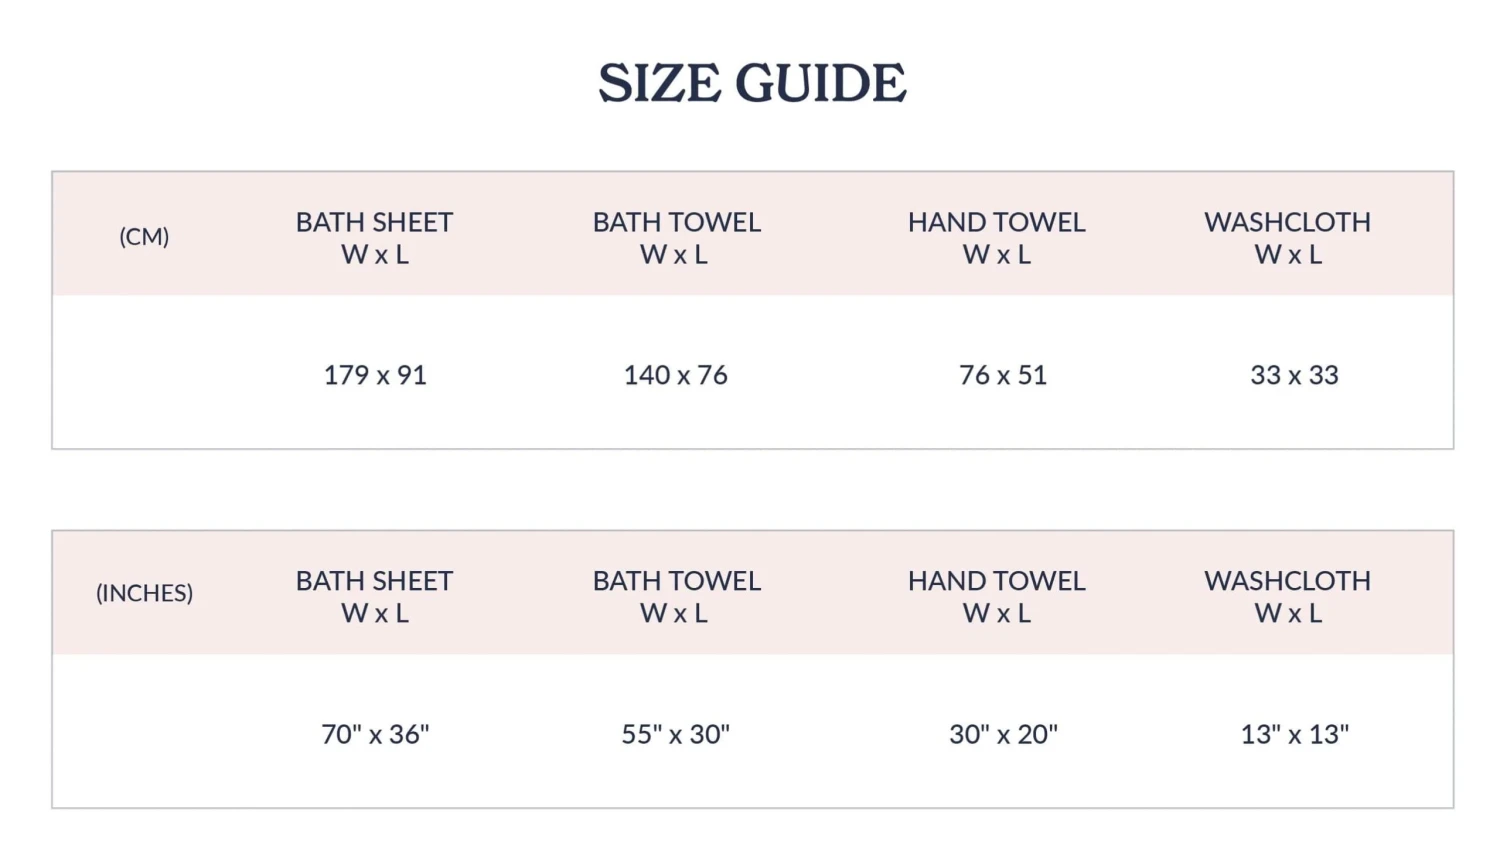Click "W x L" under WASHCLOTH in inches table
The height and width of the screenshot is (865, 1500).
[x=1288, y=614]
